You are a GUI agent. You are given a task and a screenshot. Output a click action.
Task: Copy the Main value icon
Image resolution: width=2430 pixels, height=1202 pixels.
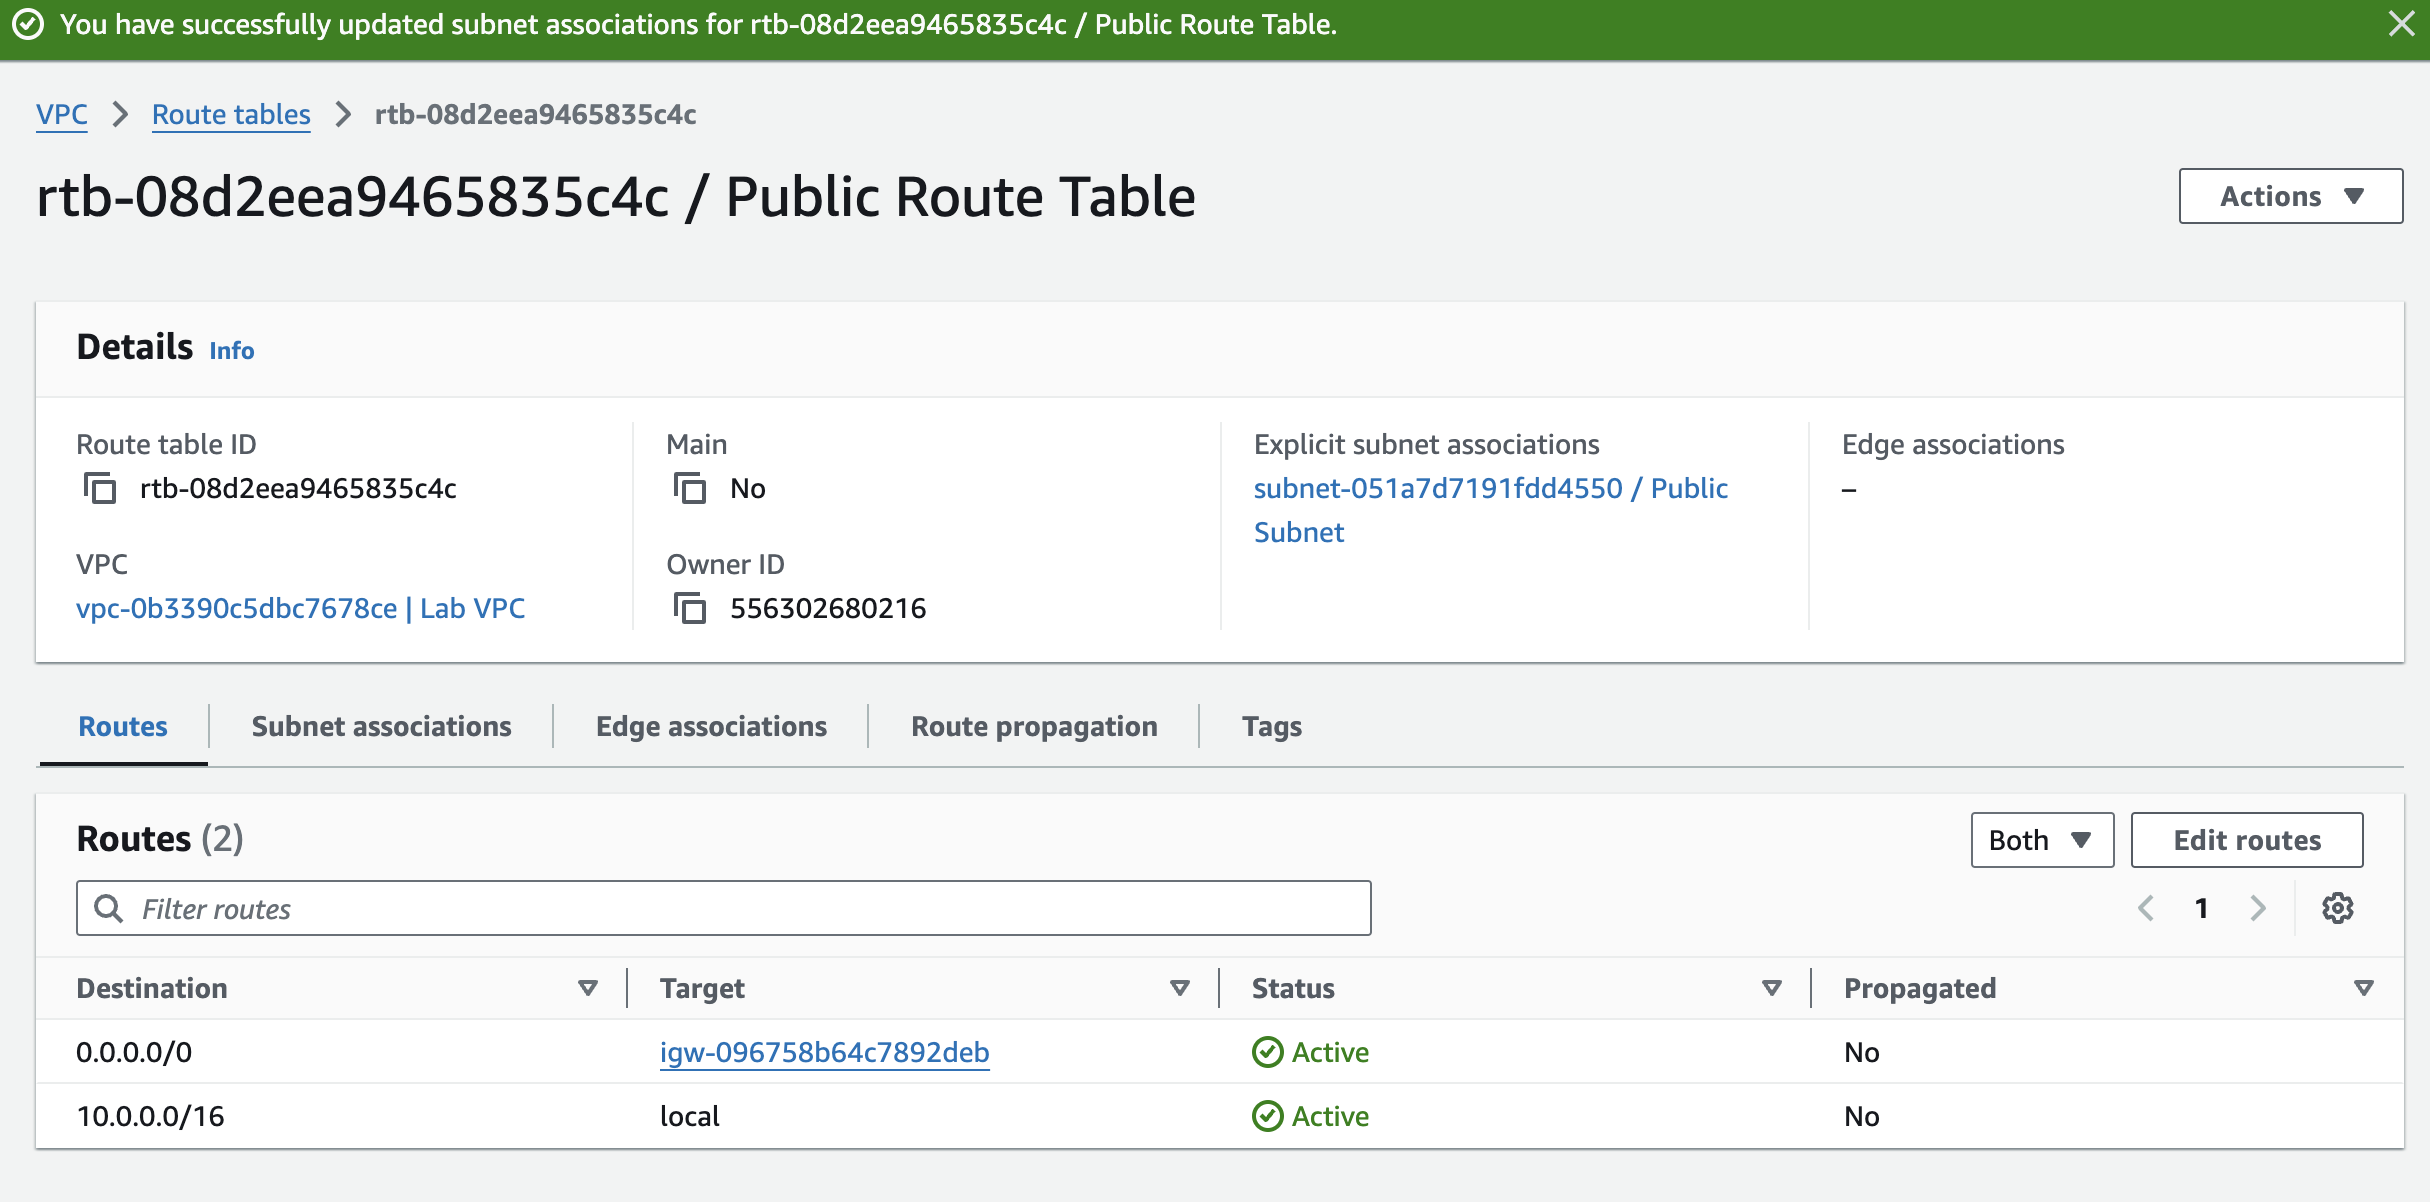689,489
